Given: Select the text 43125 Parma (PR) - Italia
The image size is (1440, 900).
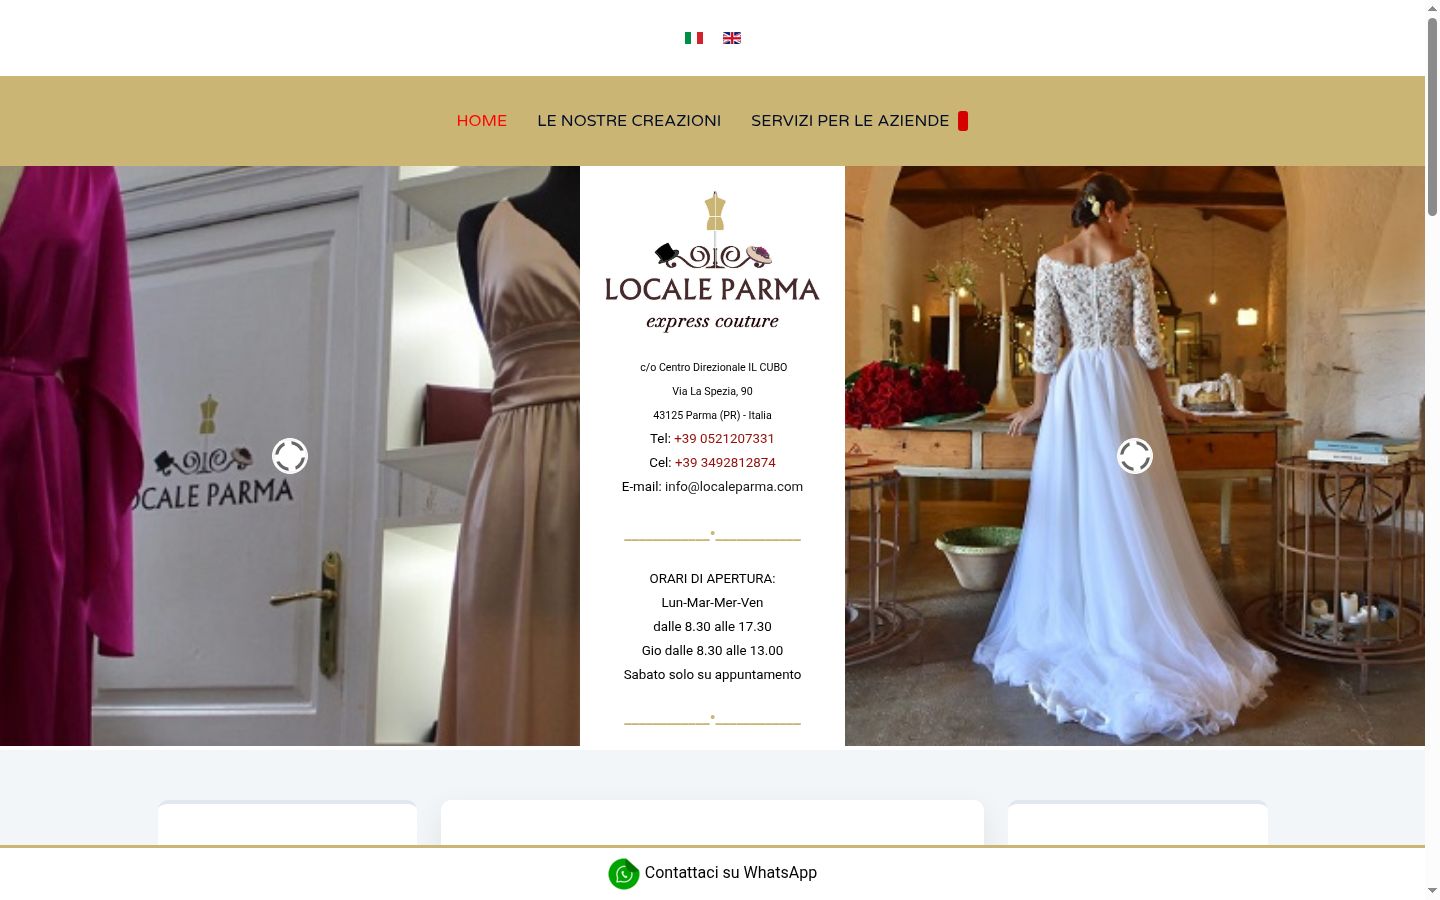Looking at the screenshot, I should [x=712, y=415].
